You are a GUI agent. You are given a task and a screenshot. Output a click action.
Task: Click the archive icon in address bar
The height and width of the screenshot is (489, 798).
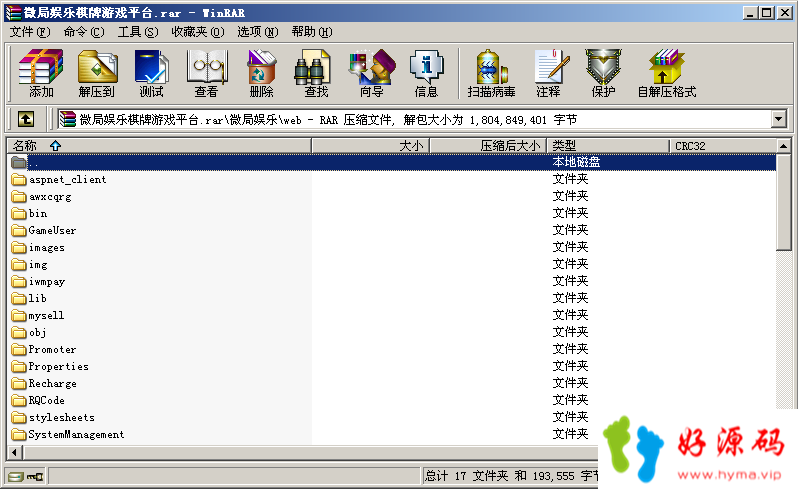tap(67, 120)
